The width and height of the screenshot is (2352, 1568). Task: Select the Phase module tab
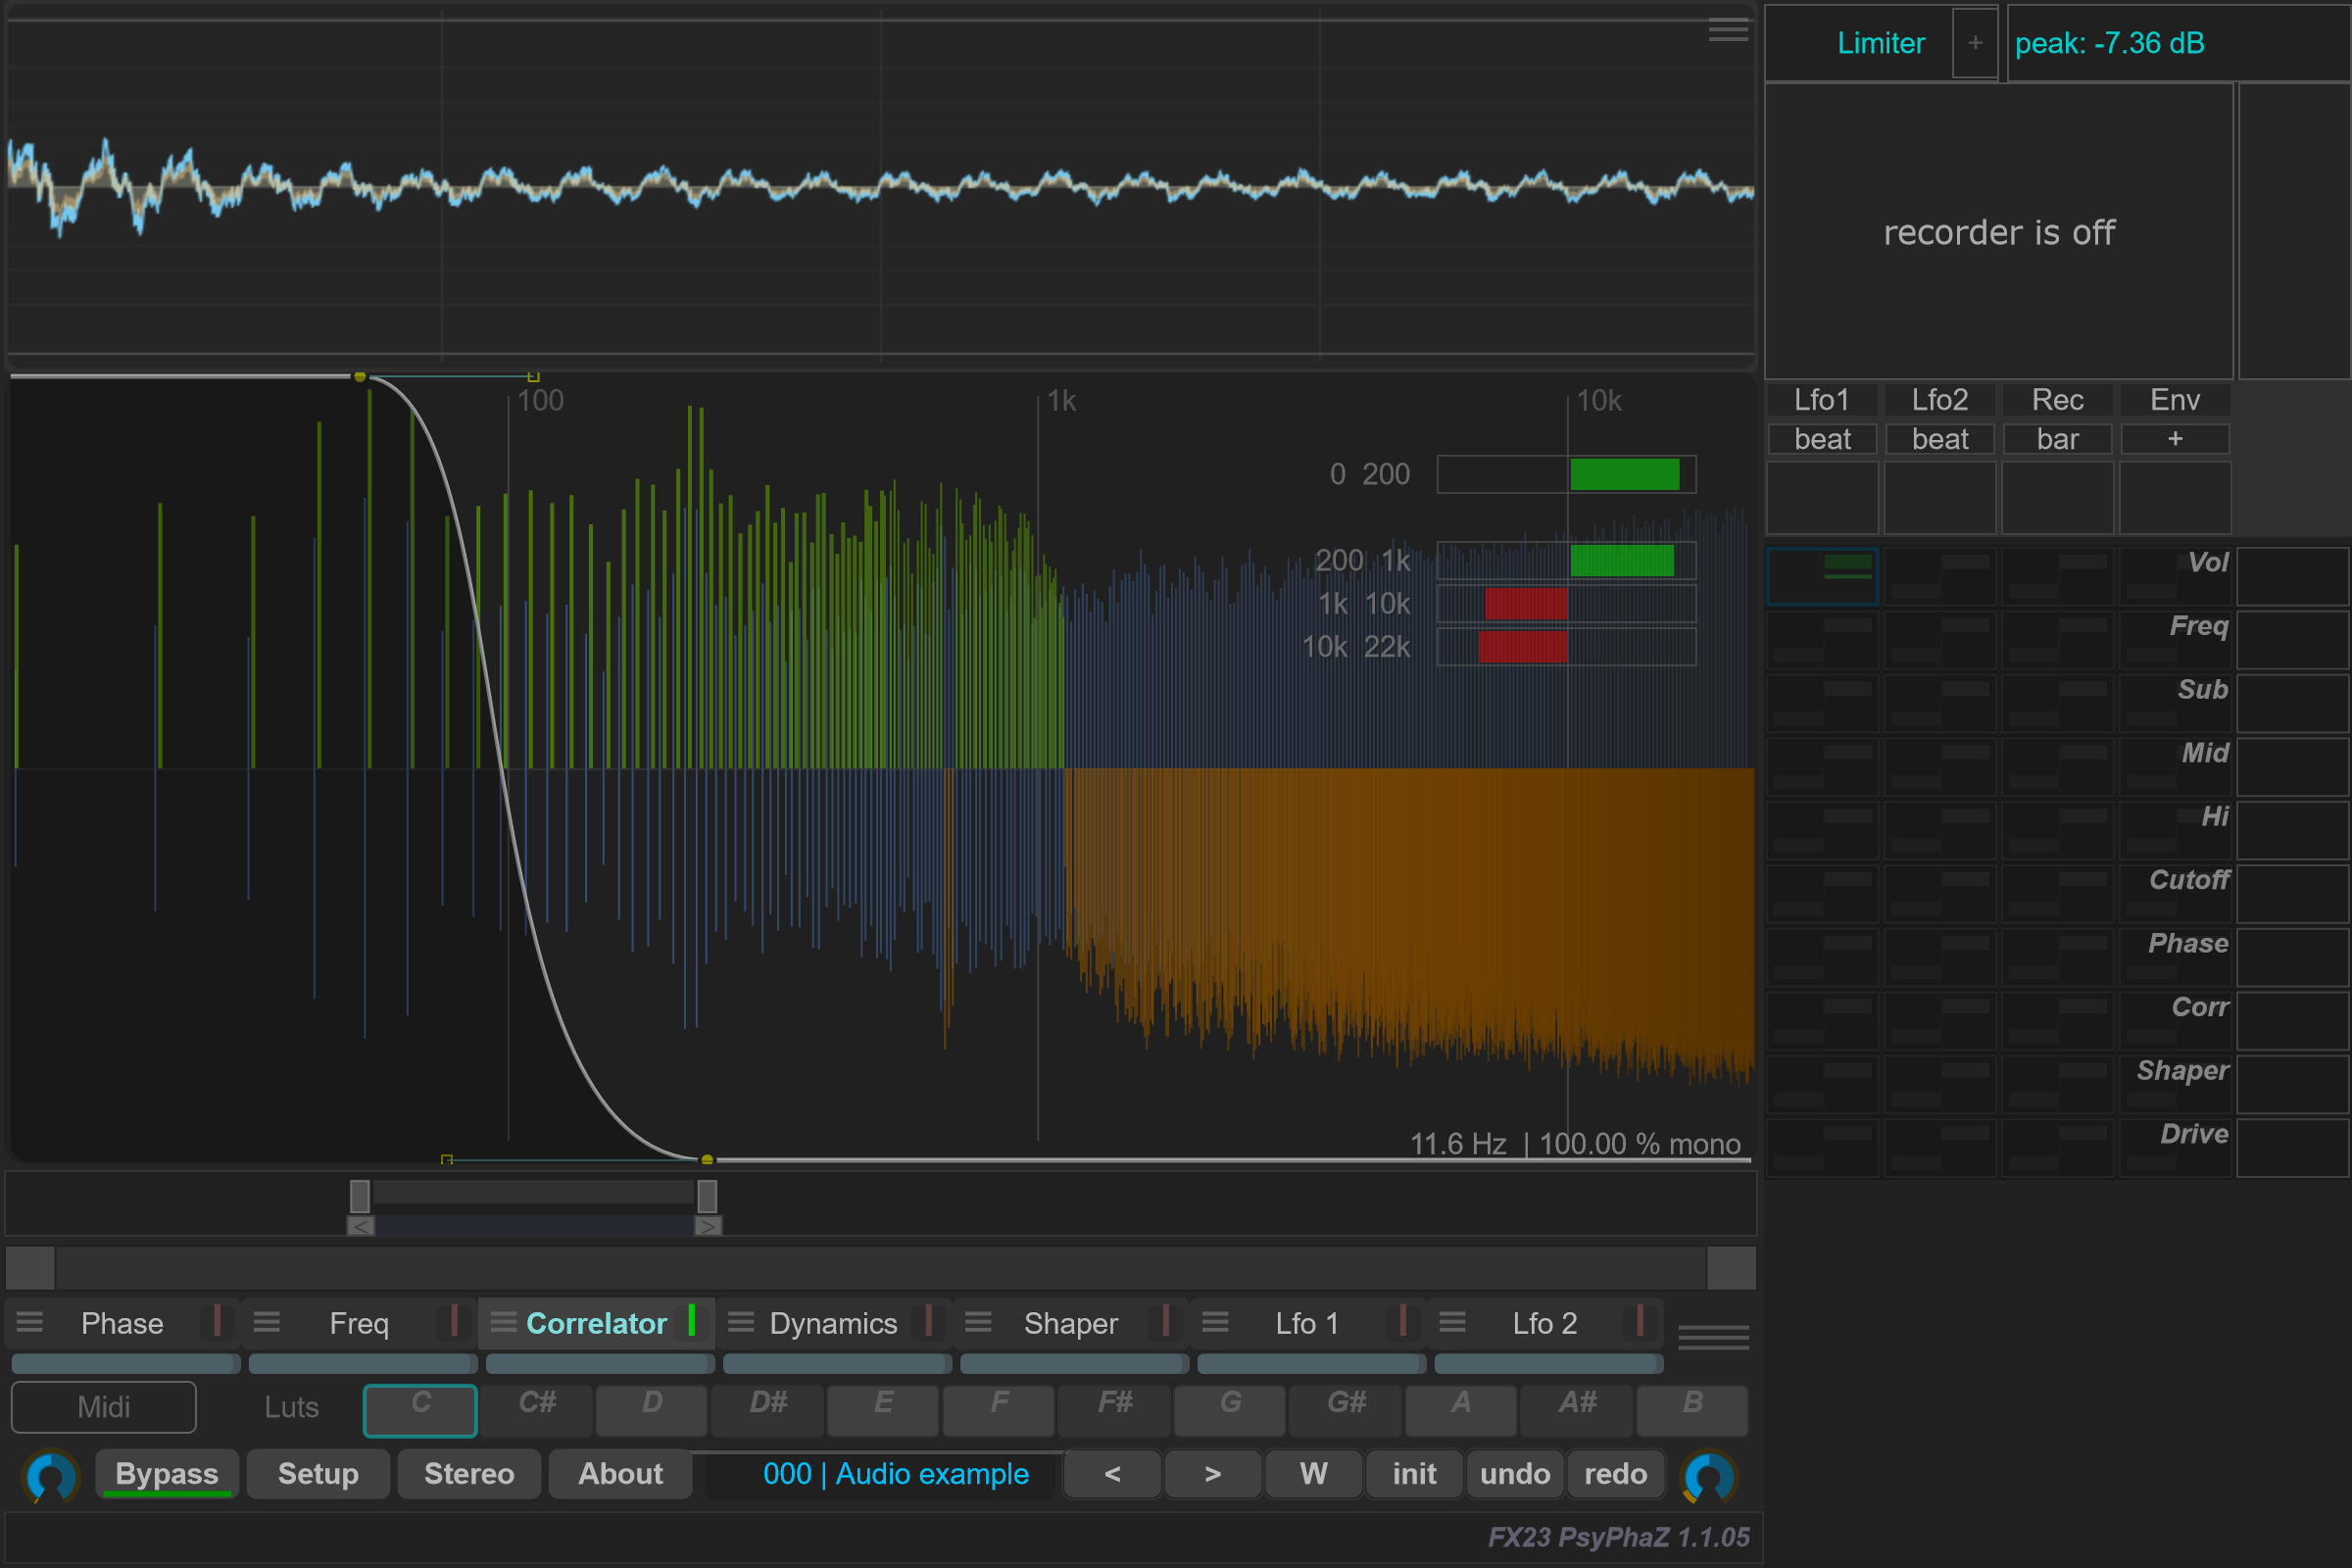122,1323
